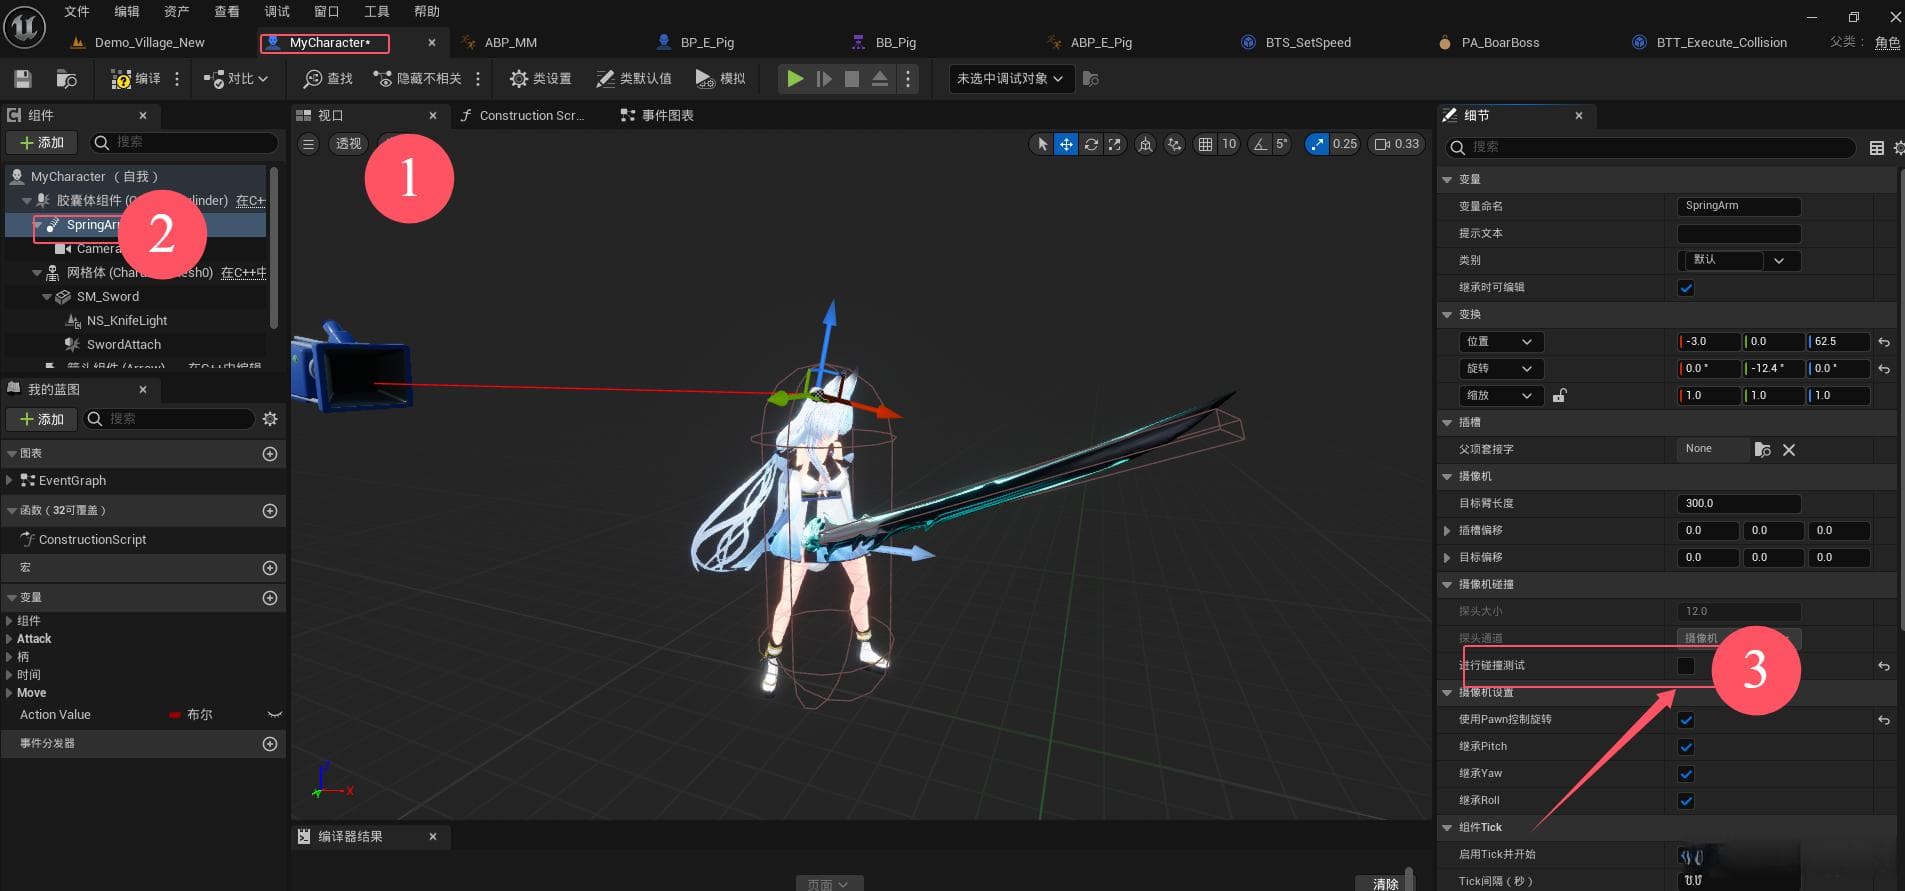Collapse the 摄像机设置 section
The width and height of the screenshot is (1905, 891).
pyautogui.click(x=1447, y=693)
